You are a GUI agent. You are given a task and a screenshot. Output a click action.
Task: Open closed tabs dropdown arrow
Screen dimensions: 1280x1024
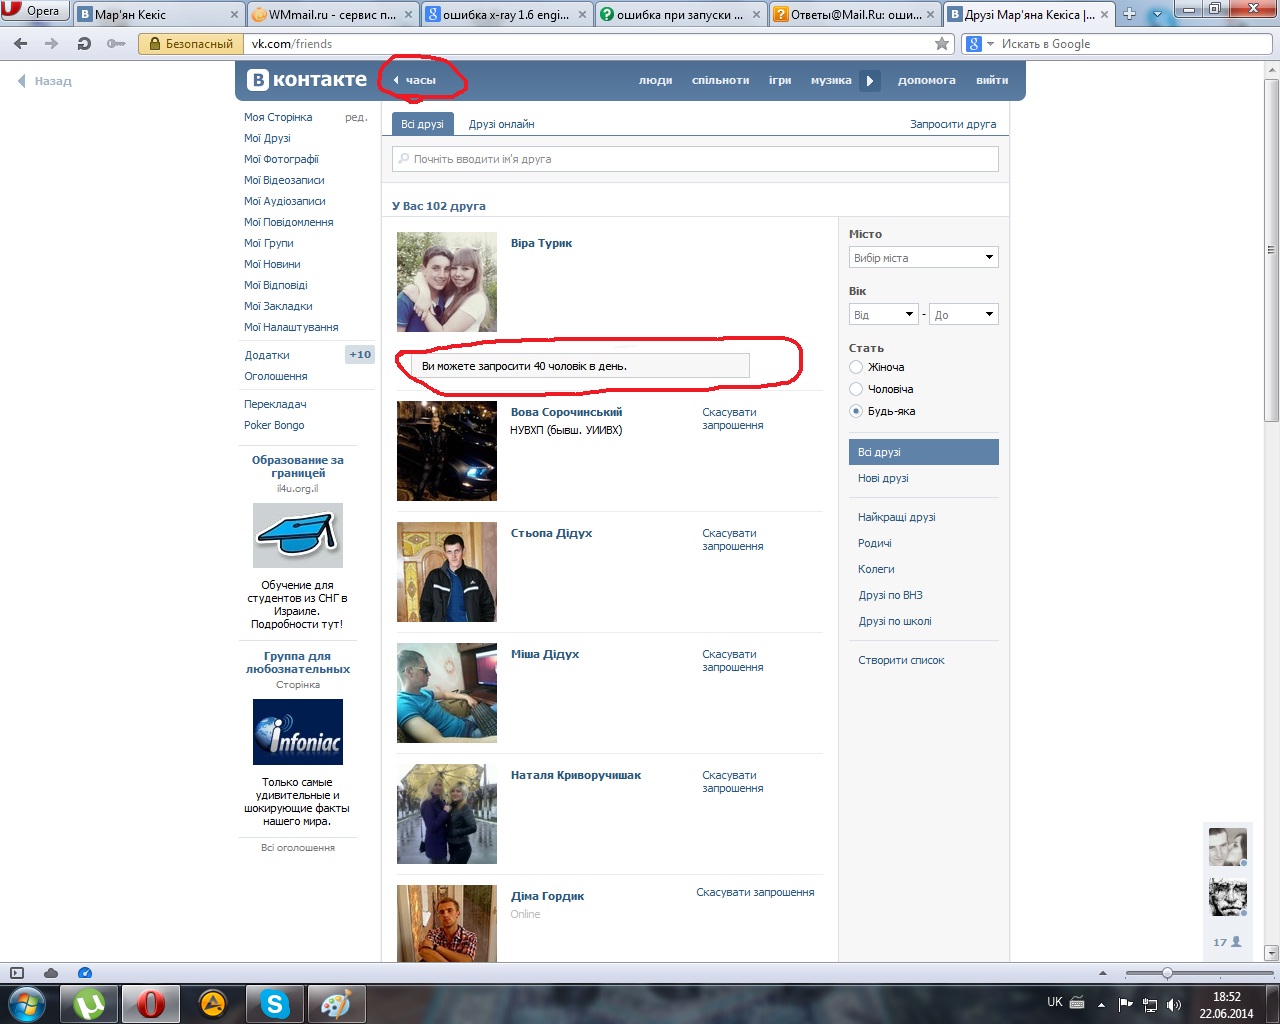pyautogui.click(x=1157, y=15)
